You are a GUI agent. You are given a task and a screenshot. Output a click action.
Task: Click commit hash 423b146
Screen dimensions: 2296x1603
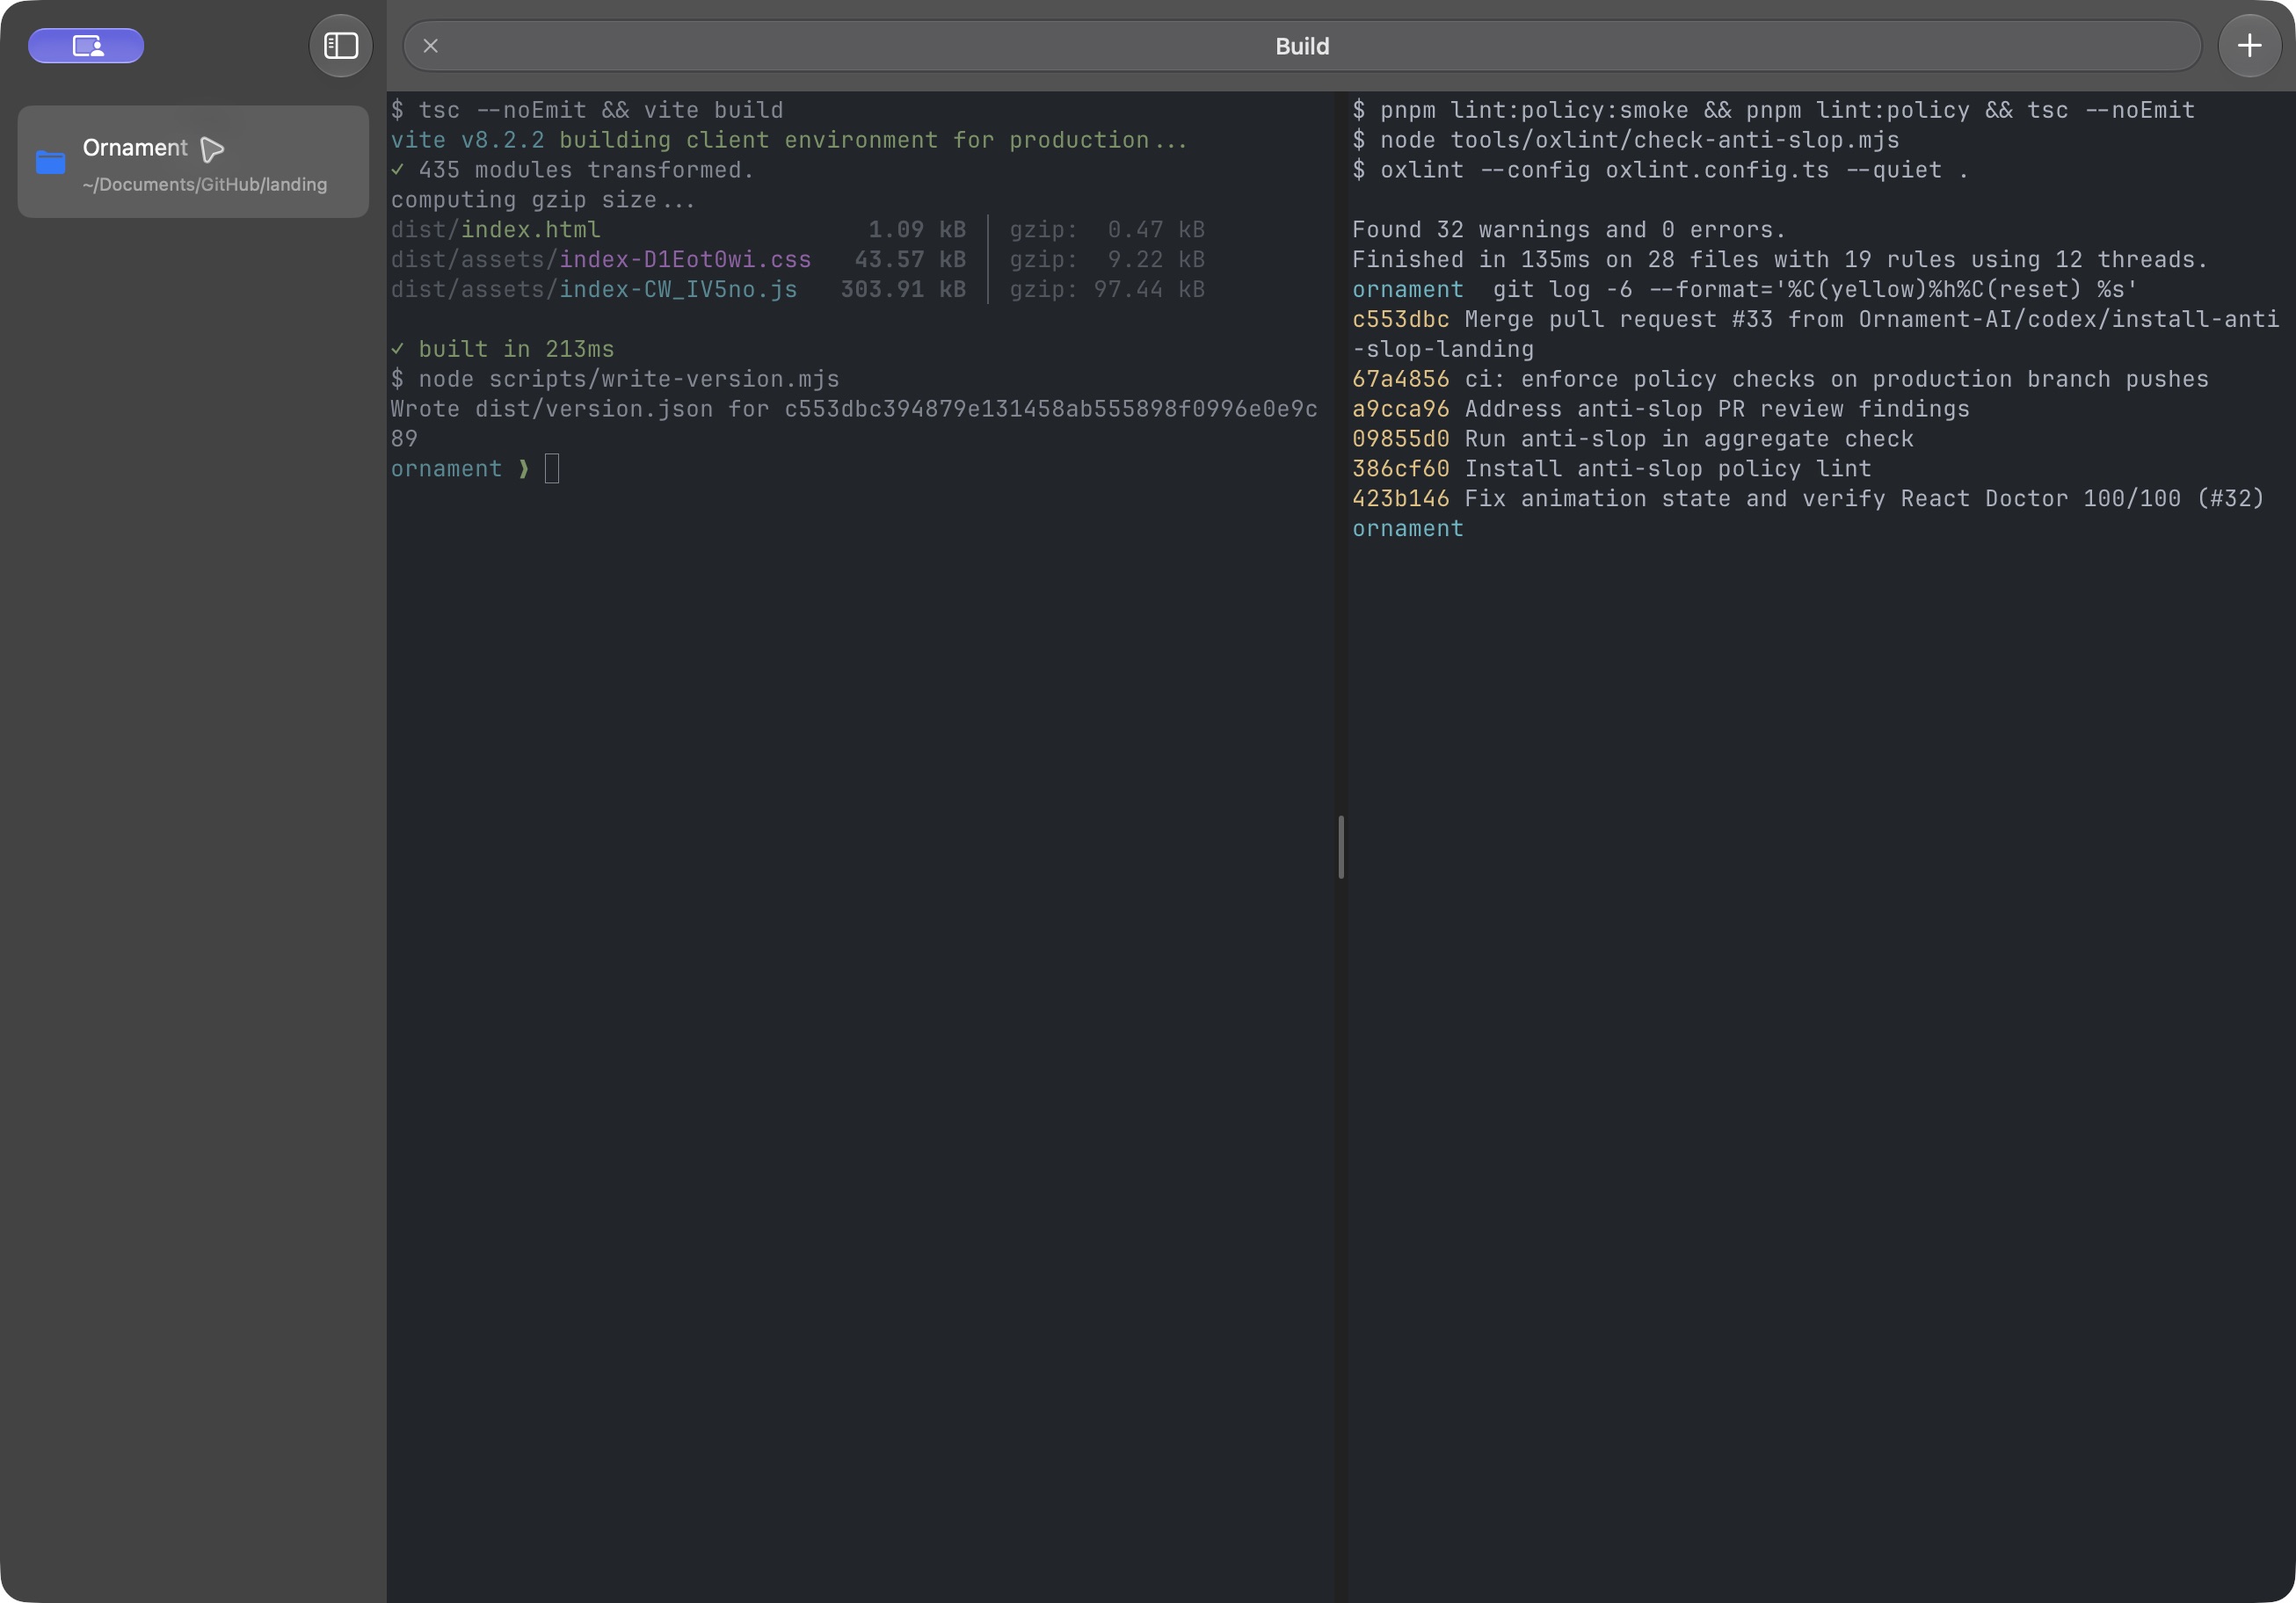pyautogui.click(x=1400, y=499)
